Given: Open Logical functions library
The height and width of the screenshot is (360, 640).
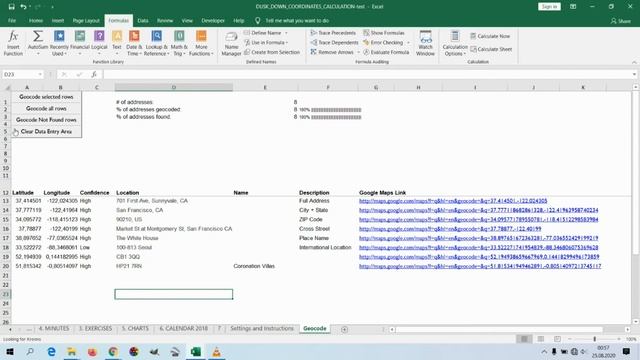Looking at the screenshot, I should (99, 43).
